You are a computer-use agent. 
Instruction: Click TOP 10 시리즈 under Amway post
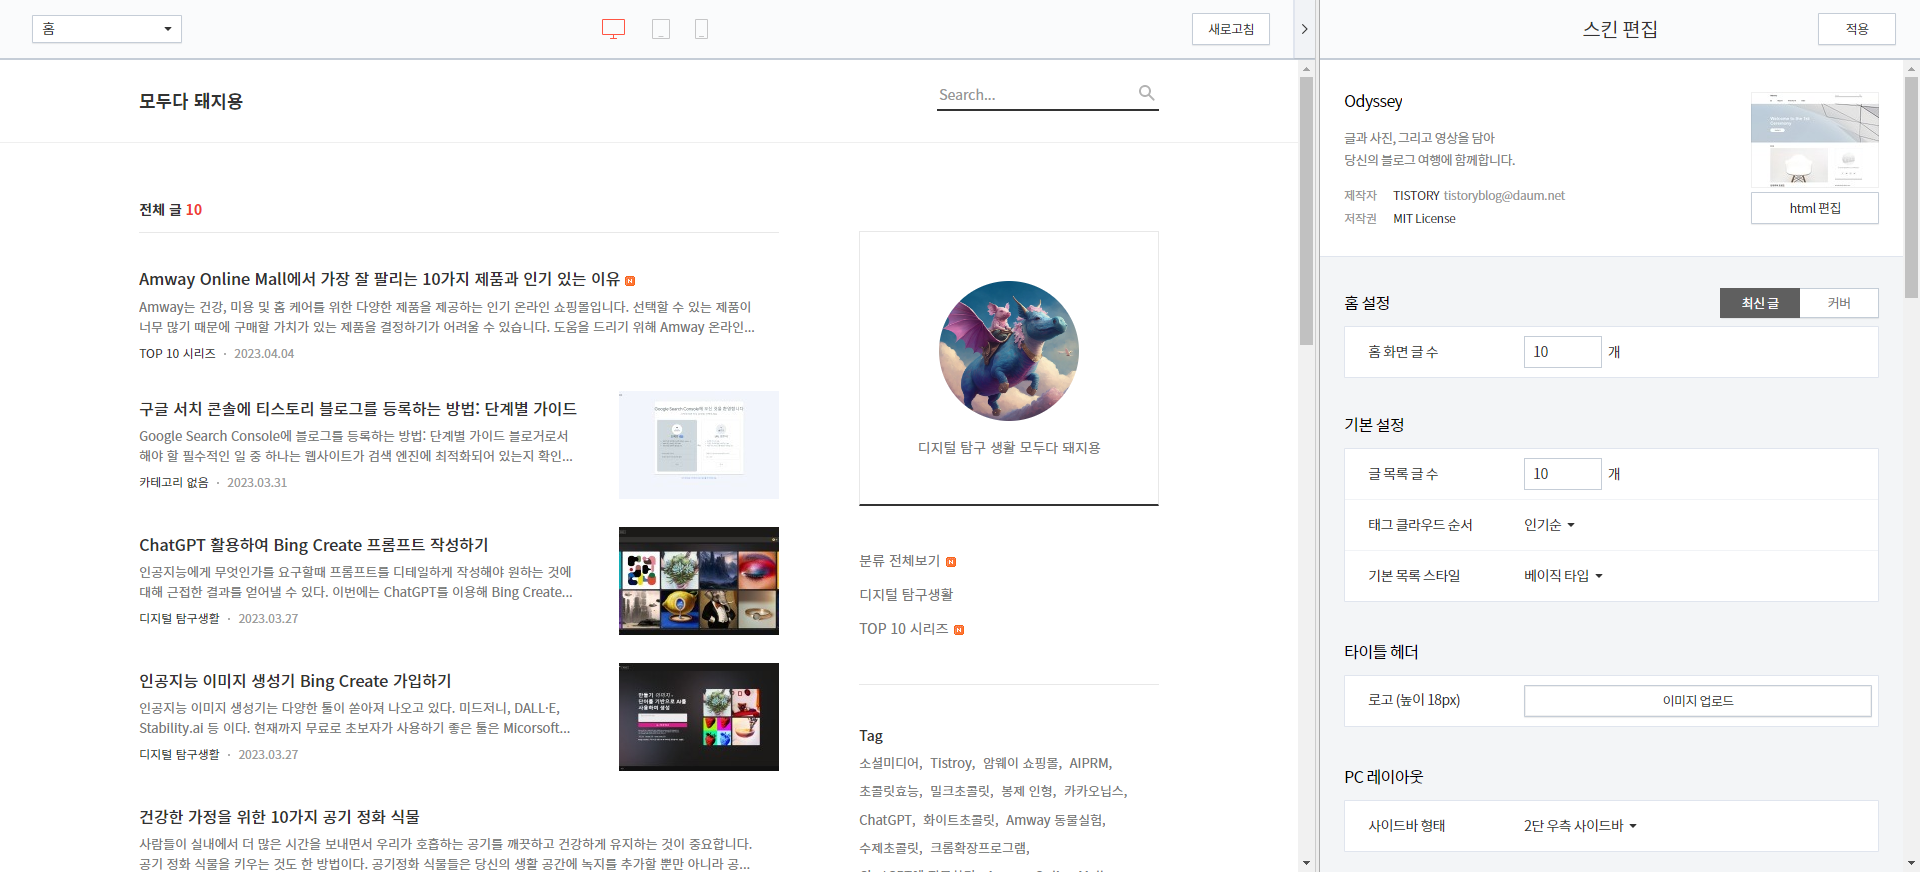[x=177, y=354]
